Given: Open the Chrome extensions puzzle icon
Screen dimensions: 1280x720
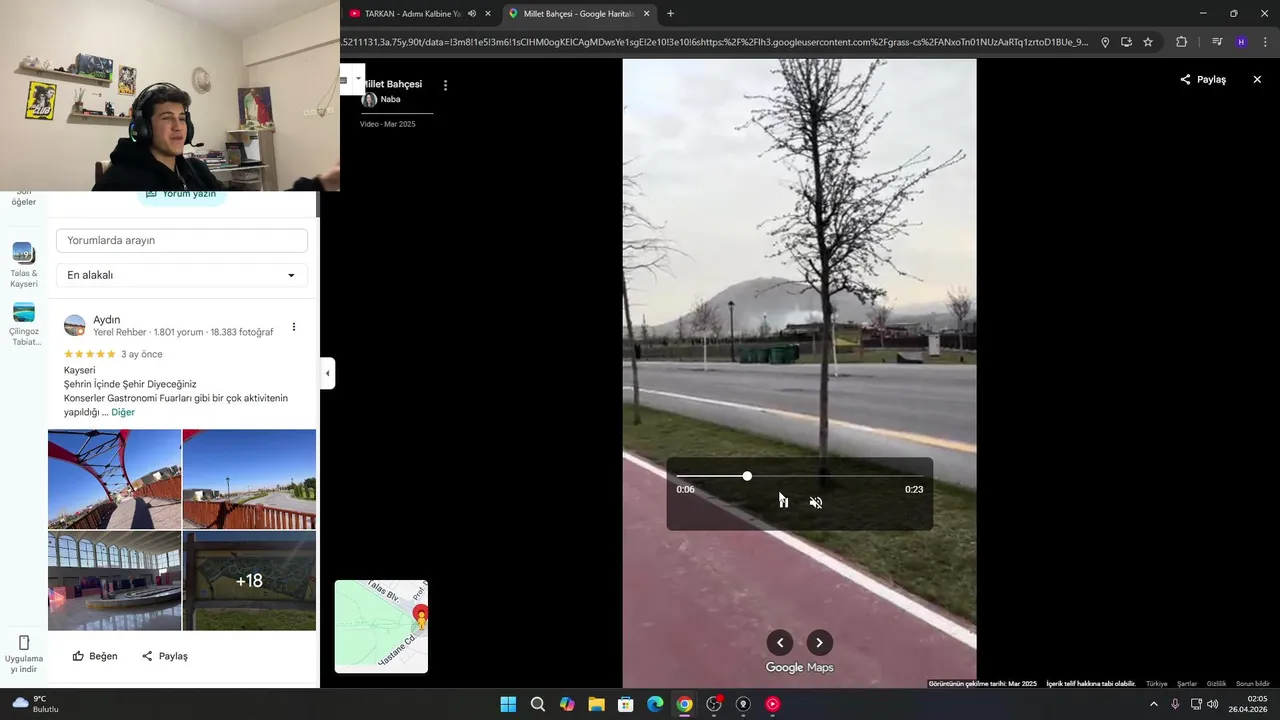Looking at the screenshot, I should (1181, 42).
